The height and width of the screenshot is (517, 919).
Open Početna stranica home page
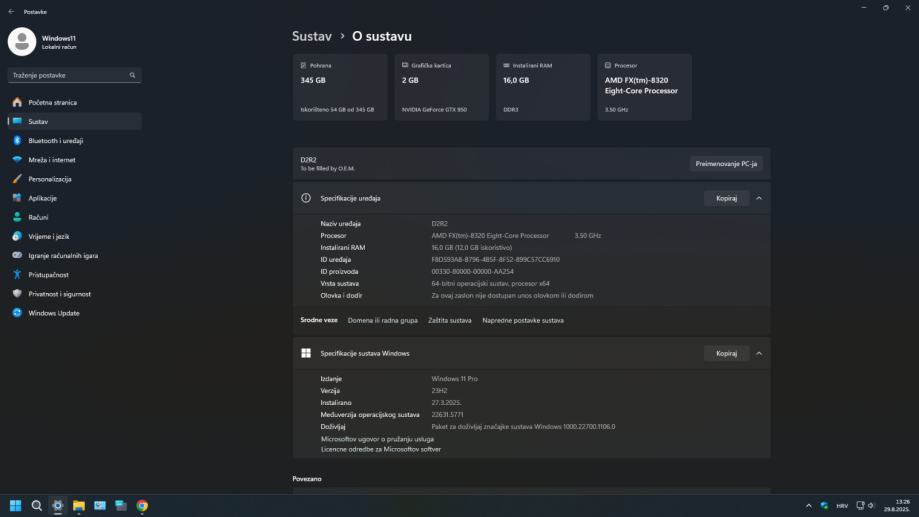tap(74, 103)
